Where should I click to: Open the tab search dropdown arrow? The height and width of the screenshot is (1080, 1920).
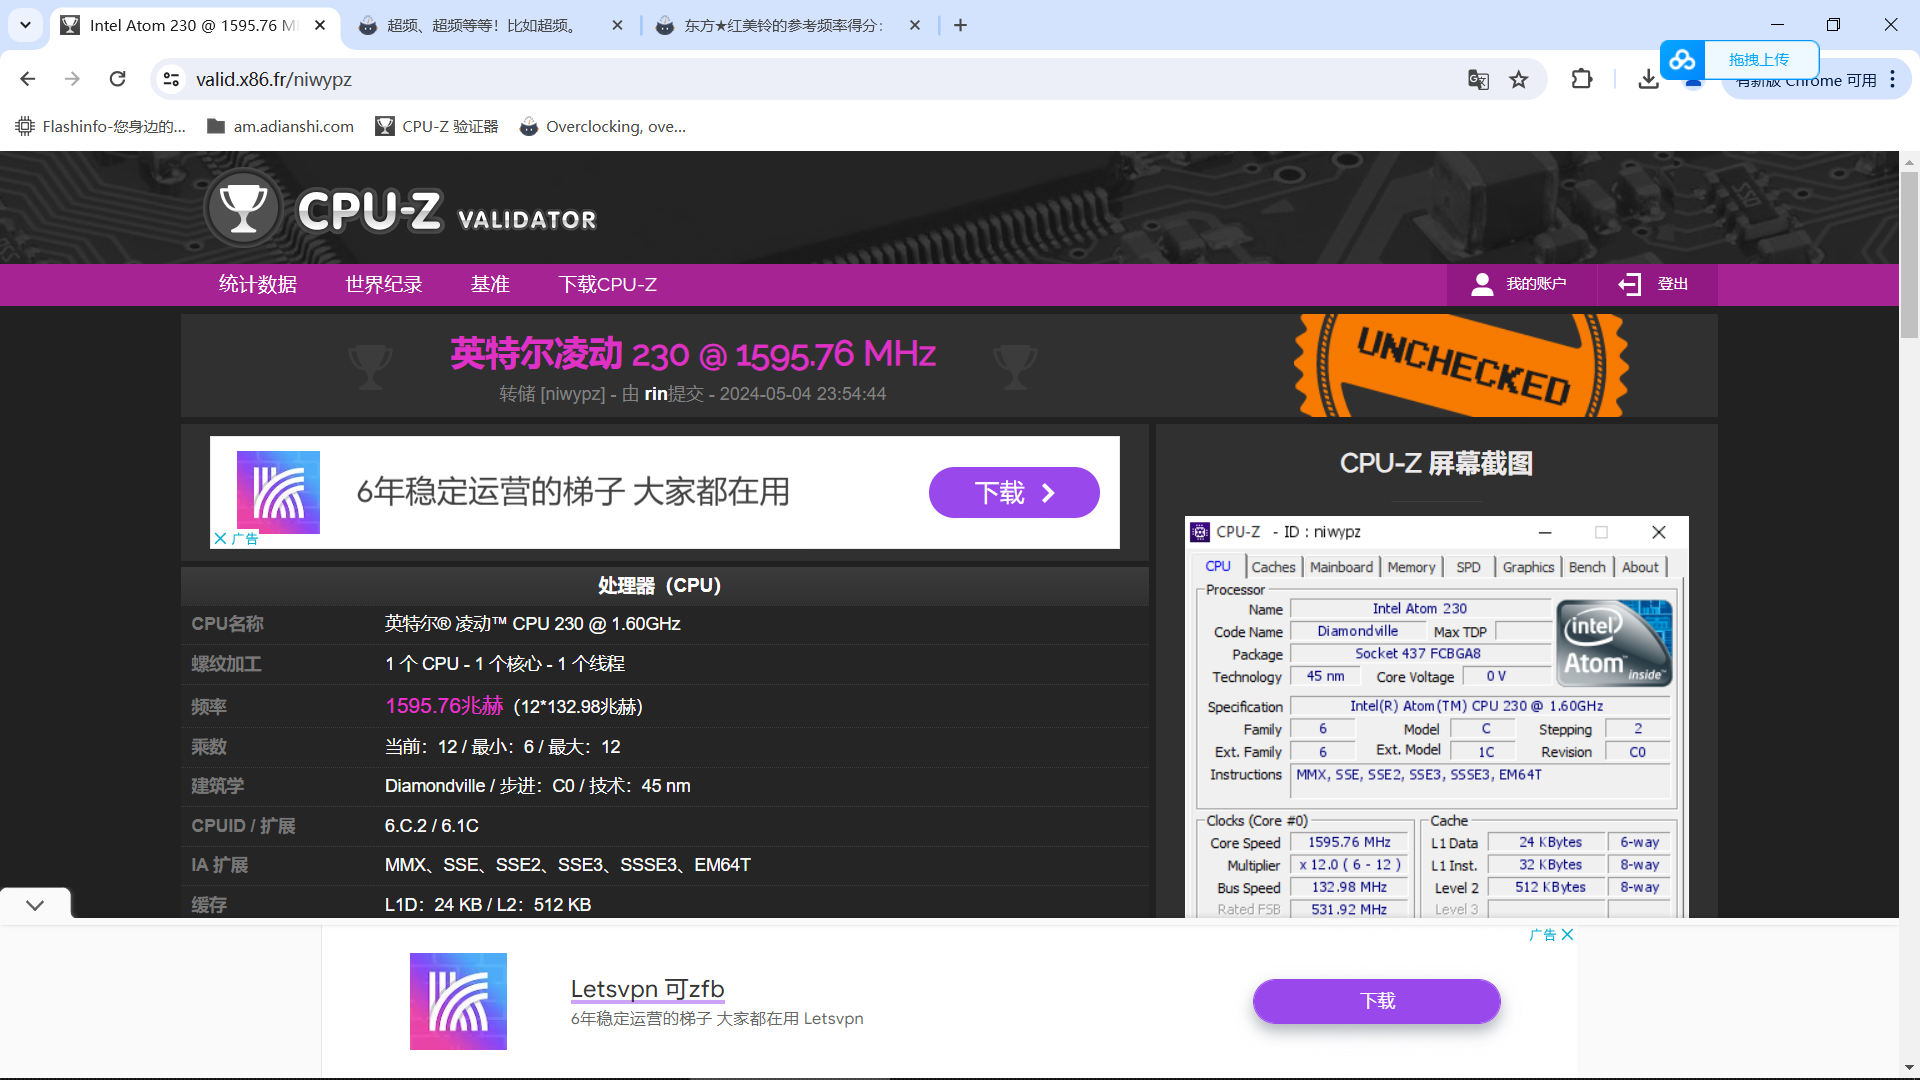point(25,25)
